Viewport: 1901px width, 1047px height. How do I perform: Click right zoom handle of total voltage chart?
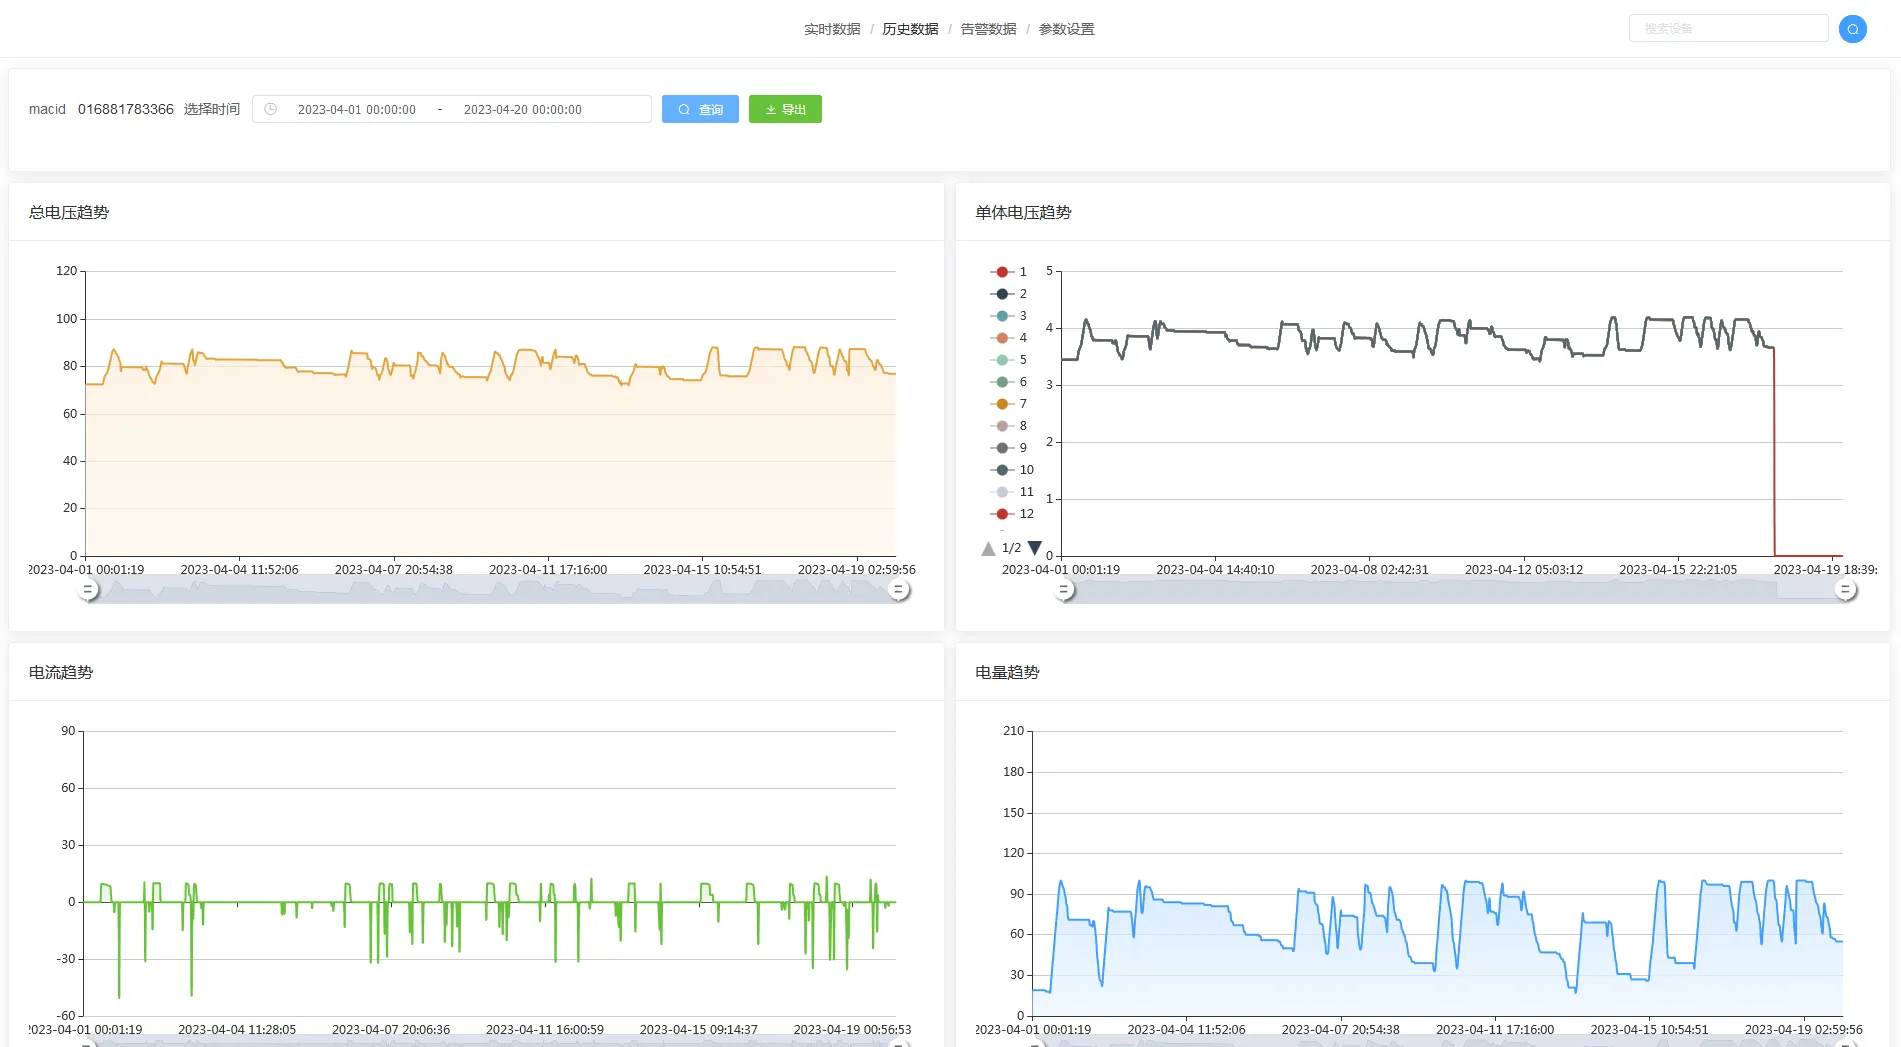pyautogui.click(x=899, y=590)
